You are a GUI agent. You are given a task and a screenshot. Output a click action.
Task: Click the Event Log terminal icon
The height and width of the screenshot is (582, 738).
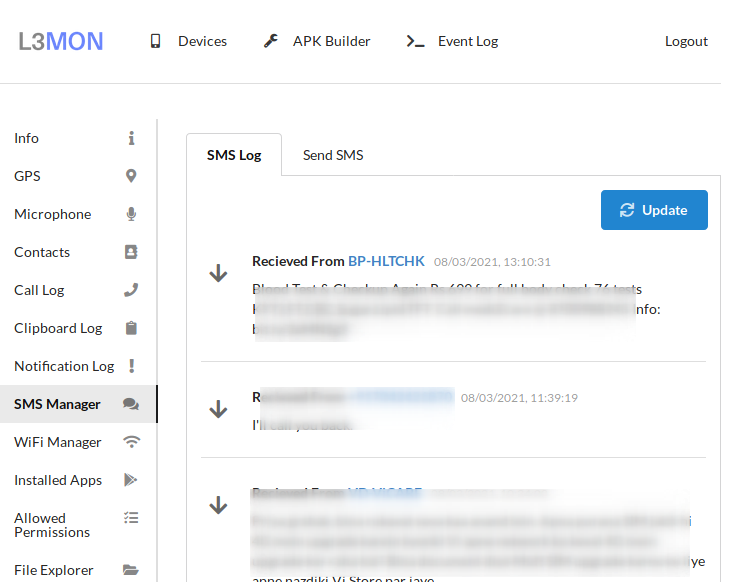(x=416, y=41)
